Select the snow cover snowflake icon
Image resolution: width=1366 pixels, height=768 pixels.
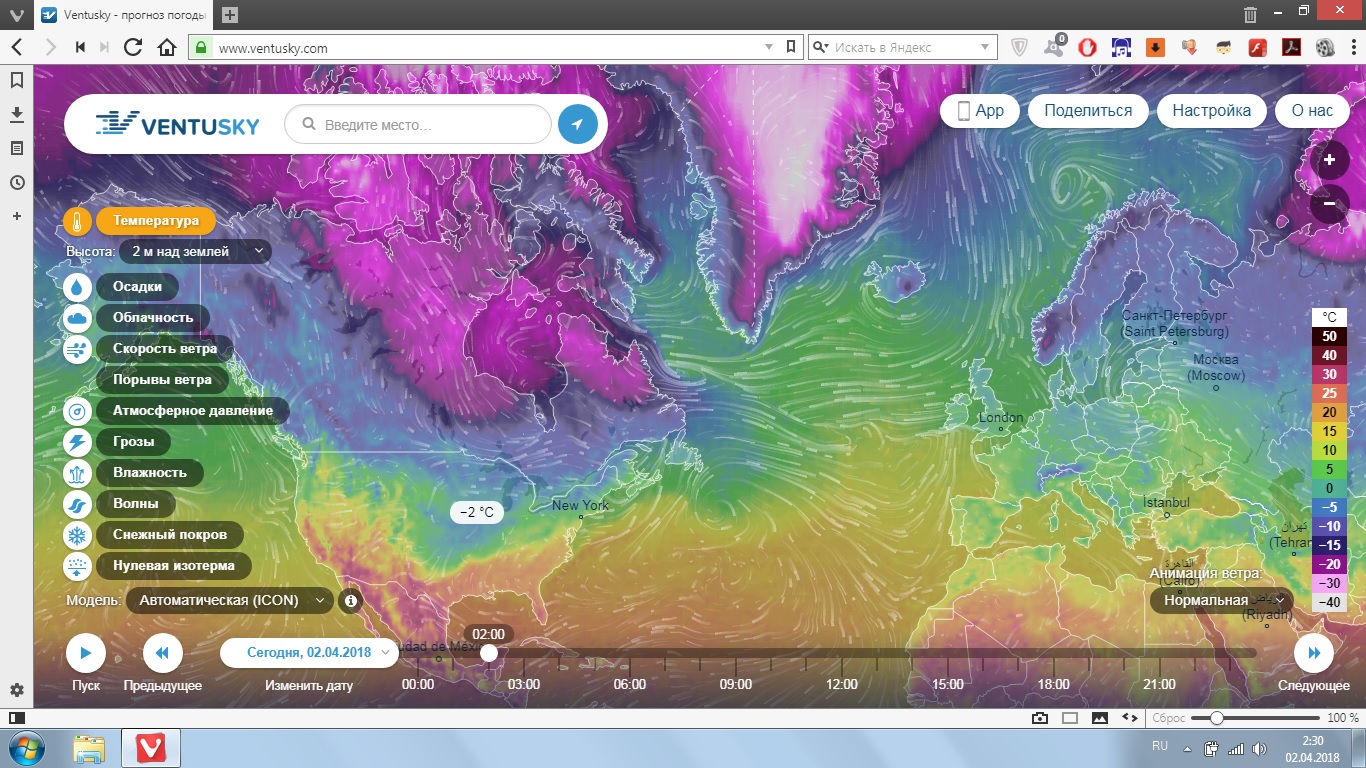[78, 535]
